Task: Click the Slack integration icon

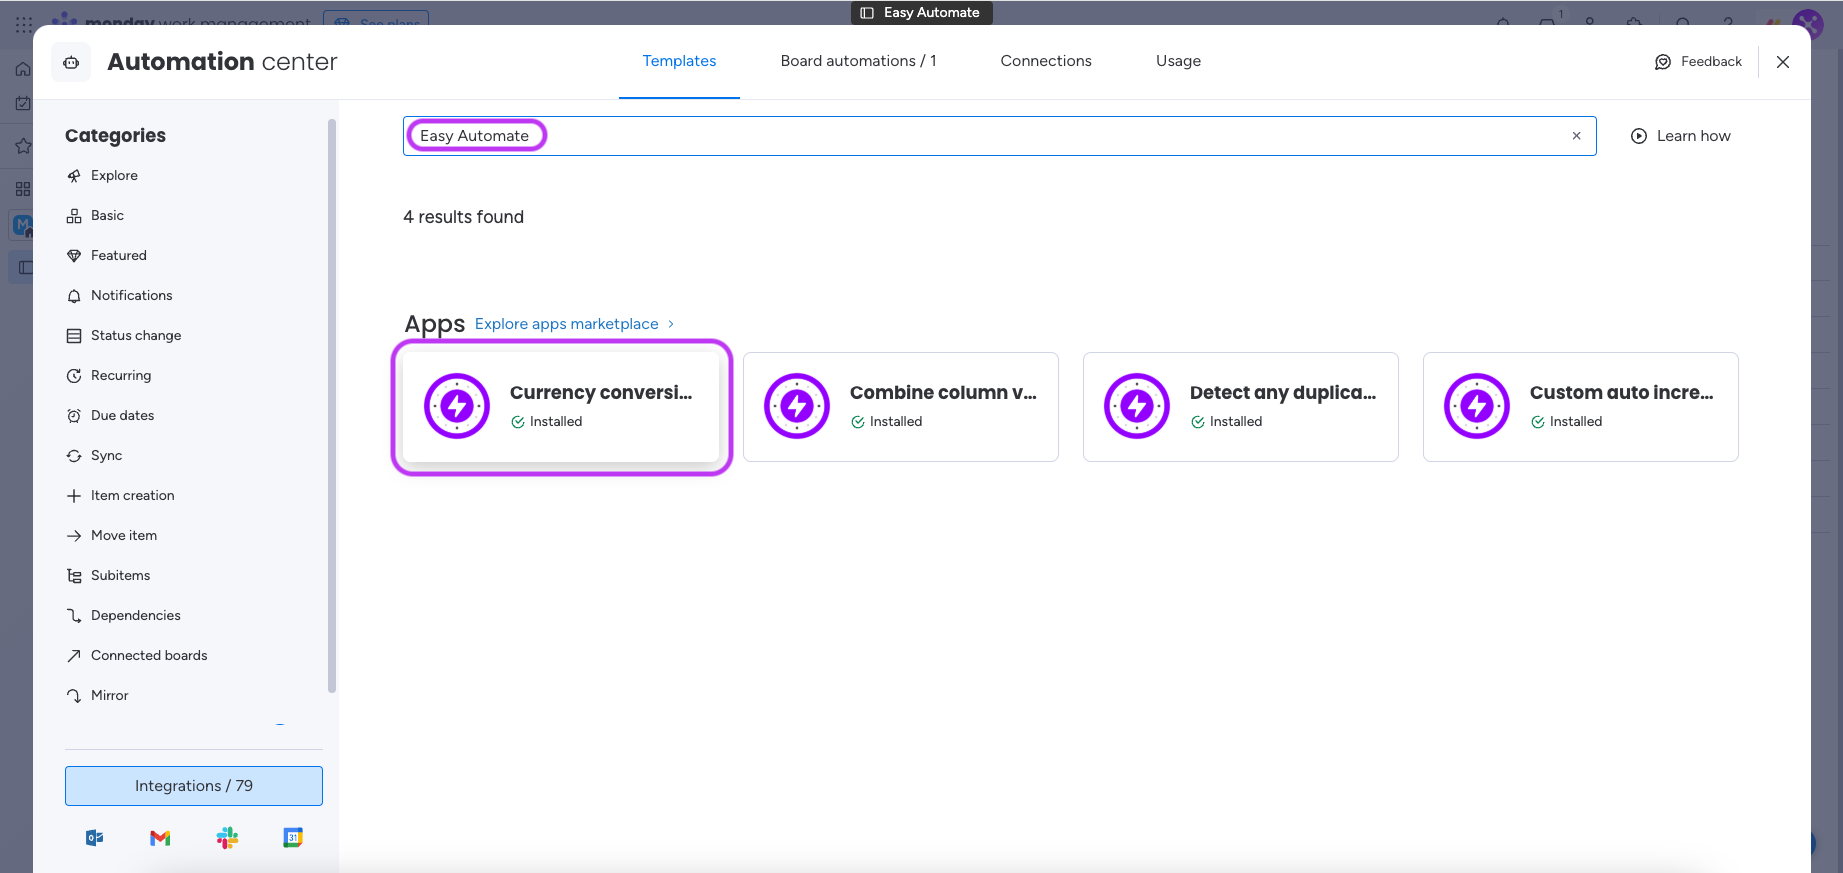Action: [227, 838]
